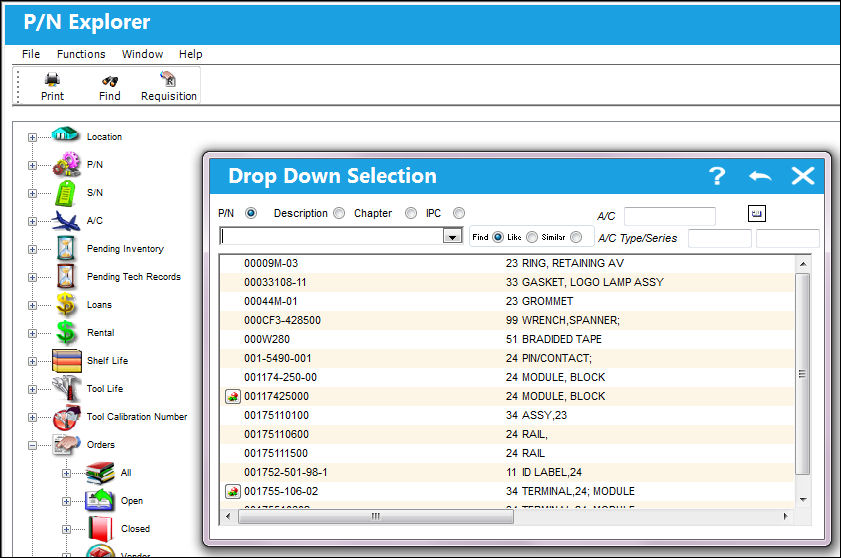Select the Rental green dollar icon
The height and width of the screenshot is (558, 841).
point(66,332)
